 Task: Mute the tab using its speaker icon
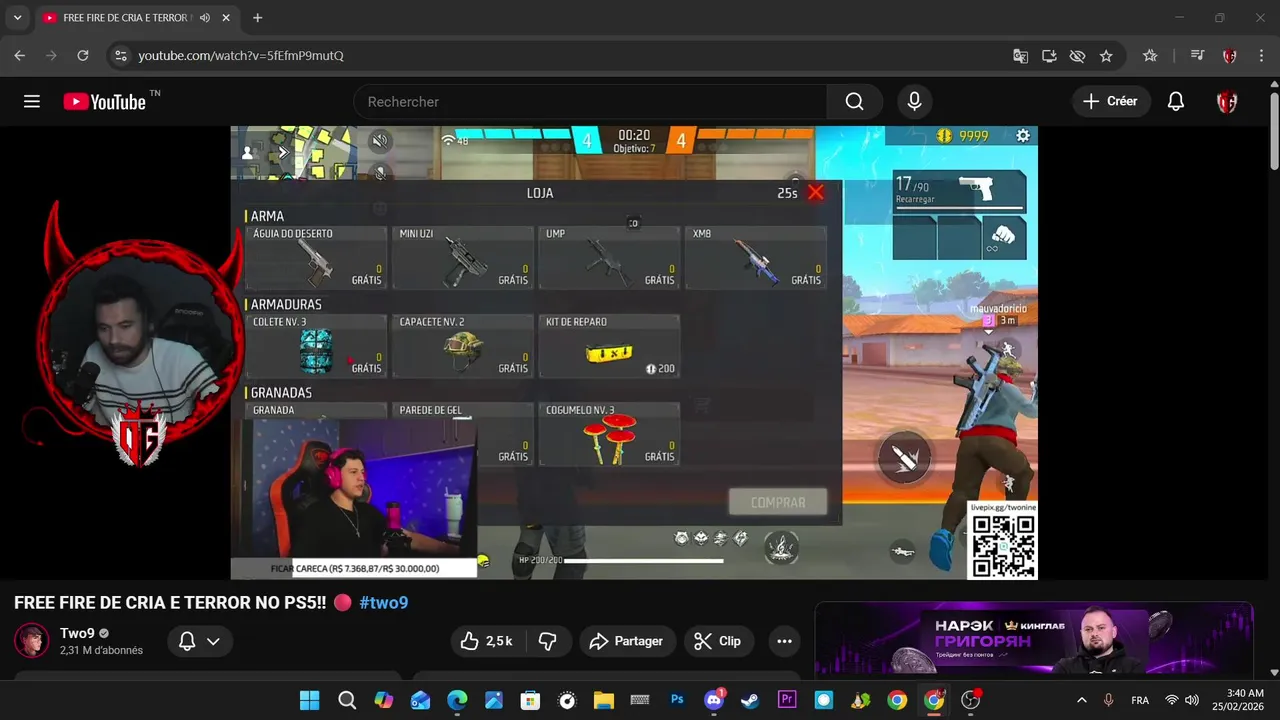pos(205,18)
